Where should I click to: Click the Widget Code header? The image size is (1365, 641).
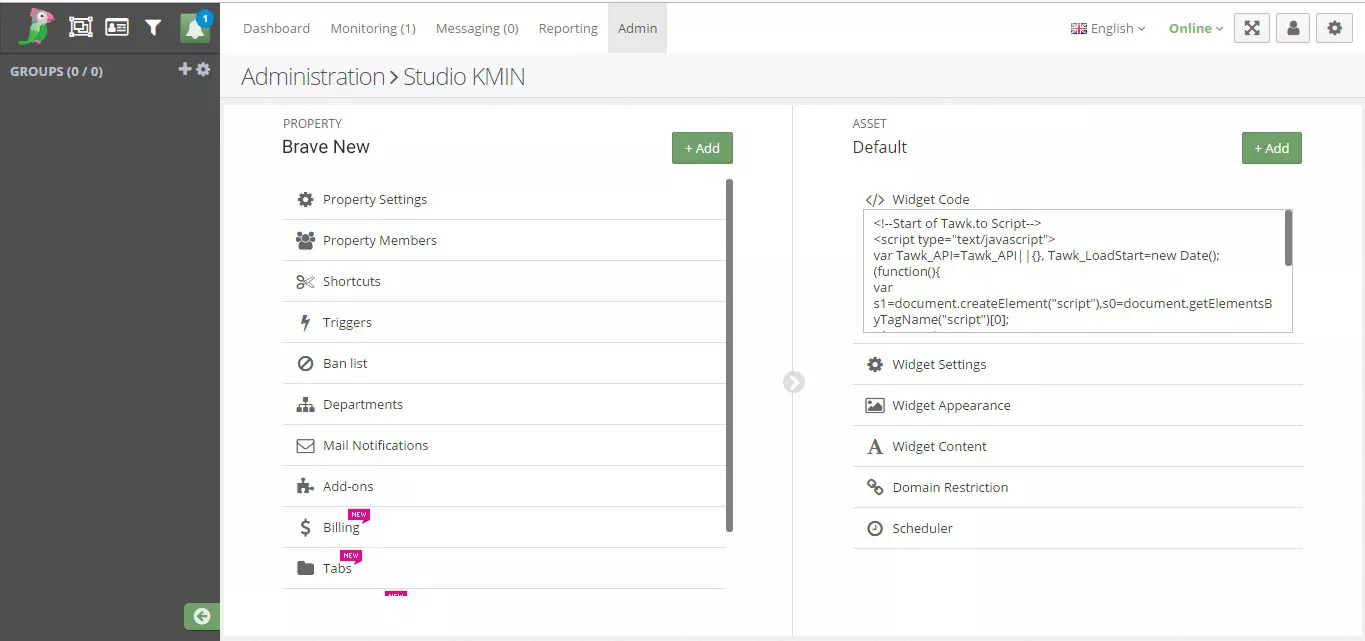pos(918,199)
